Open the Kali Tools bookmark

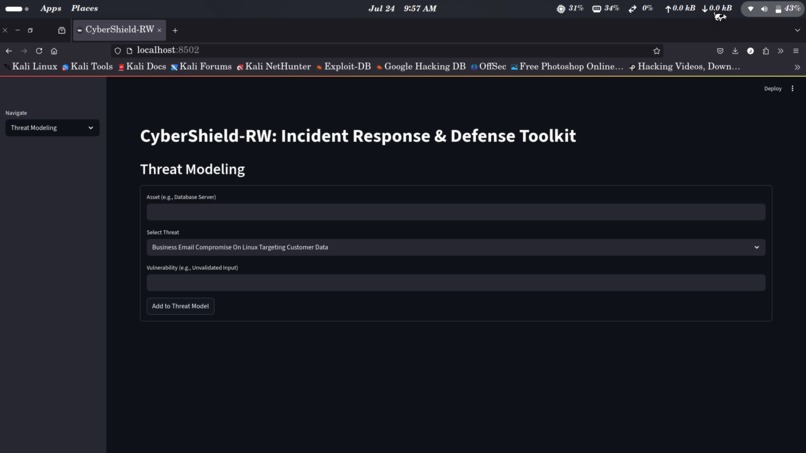coord(87,66)
